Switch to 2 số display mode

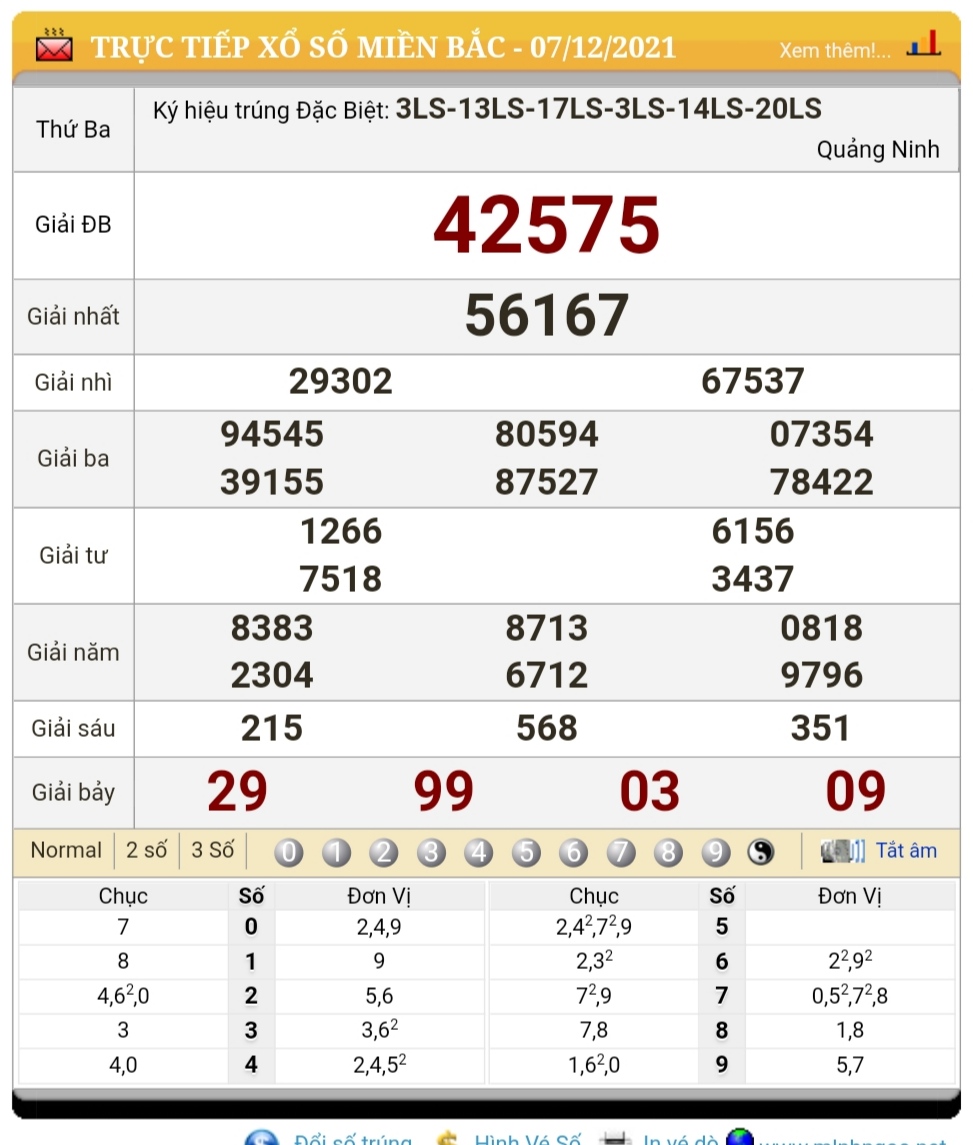[x=146, y=851]
